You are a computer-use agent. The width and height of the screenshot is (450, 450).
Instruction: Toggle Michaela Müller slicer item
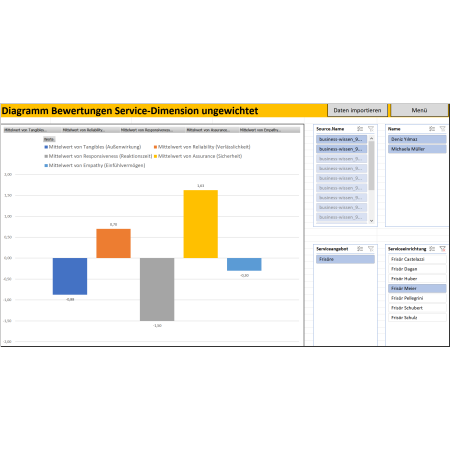click(417, 149)
